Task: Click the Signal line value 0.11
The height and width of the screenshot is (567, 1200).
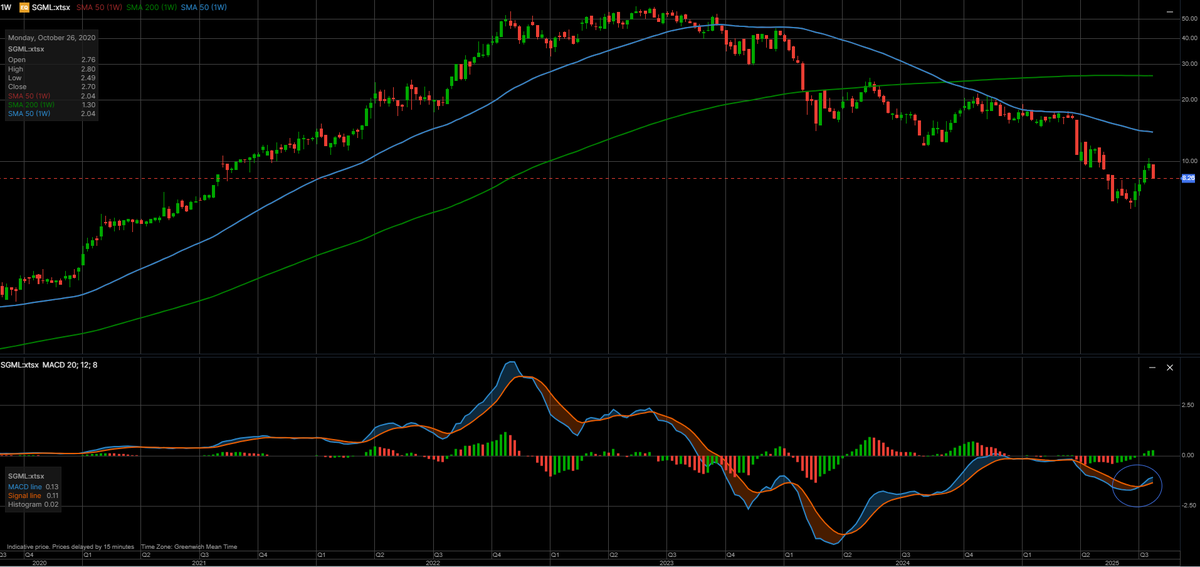Action: click(53, 495)
